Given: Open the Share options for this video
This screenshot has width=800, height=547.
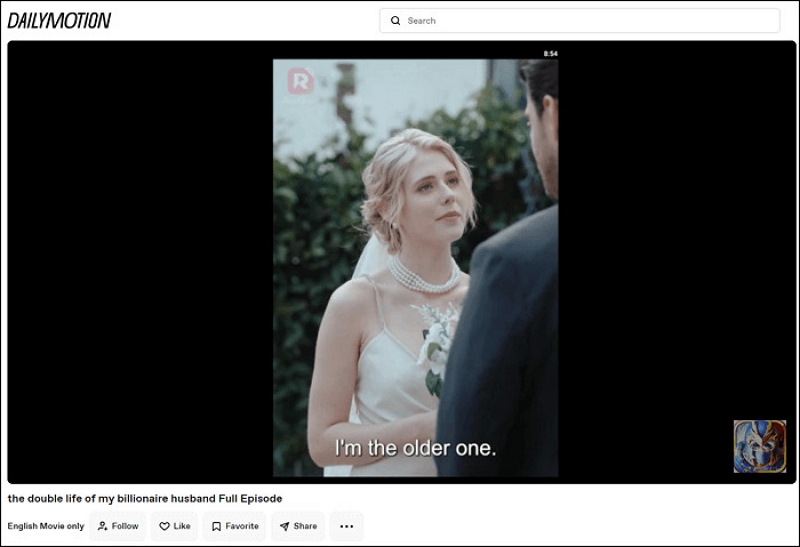Looking at the screenshot, I should pos(298,526).
